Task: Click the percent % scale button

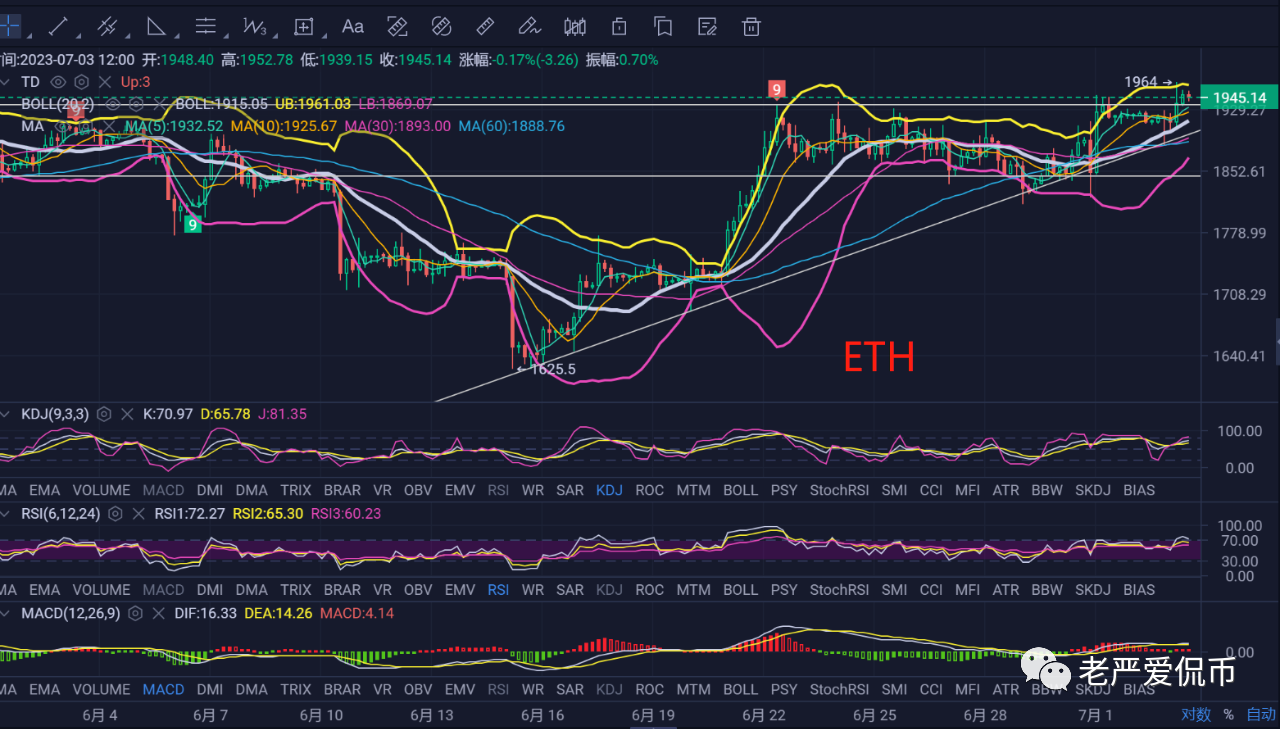Action: 1228,714
